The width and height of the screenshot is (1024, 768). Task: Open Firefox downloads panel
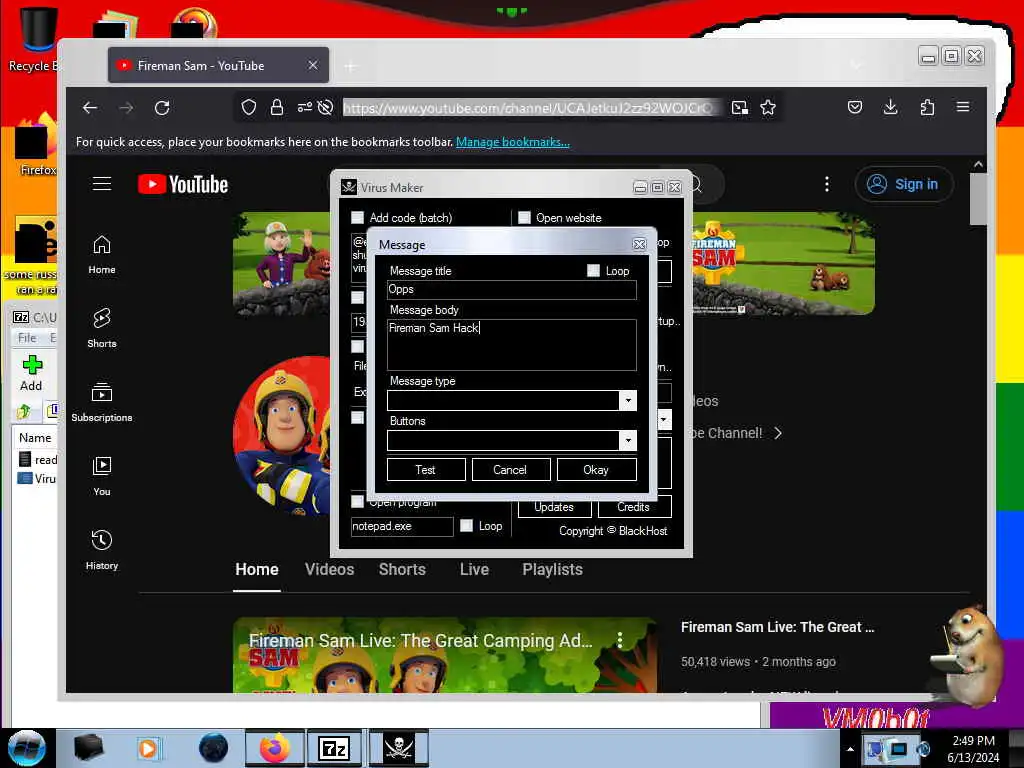pos(890,107)
